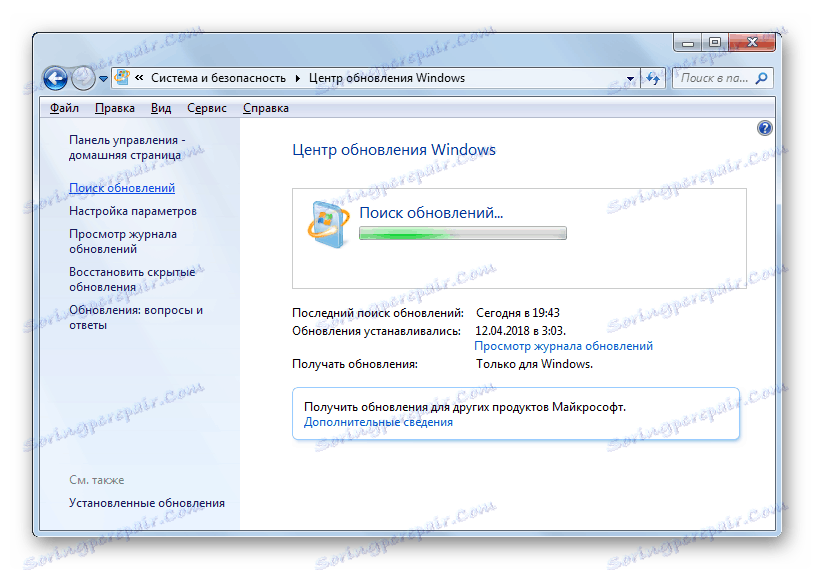
Task: Click Восстановить скрытые обновления
Action: [x=132, y=280]
